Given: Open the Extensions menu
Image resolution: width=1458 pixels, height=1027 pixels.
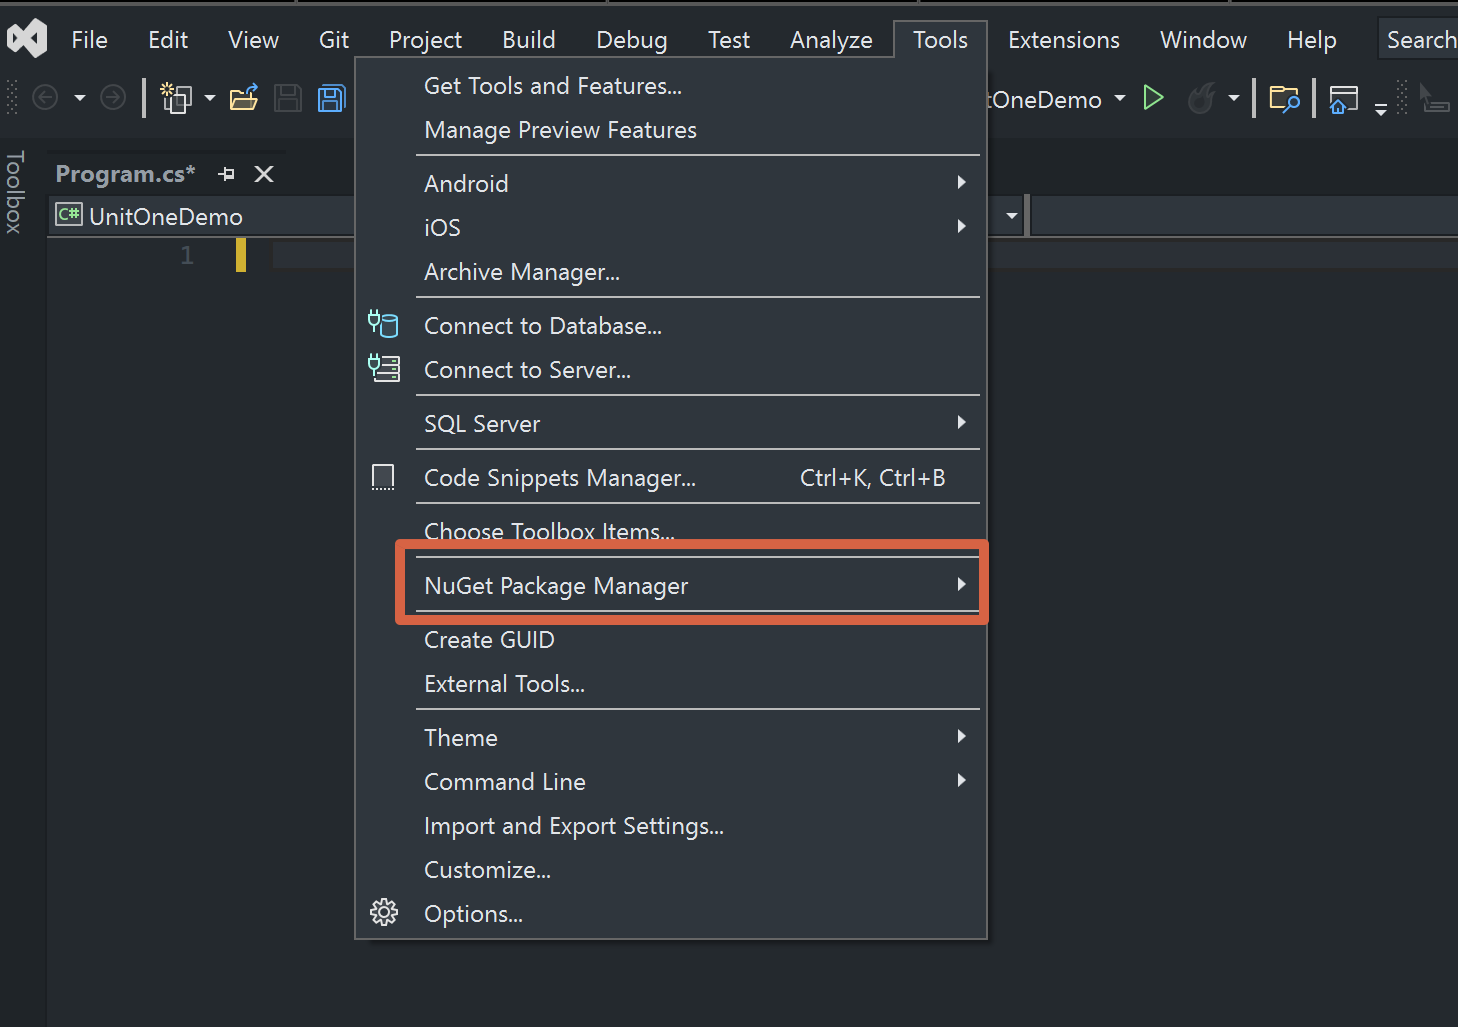Looking at the screenshot, I should point(1063,40).
